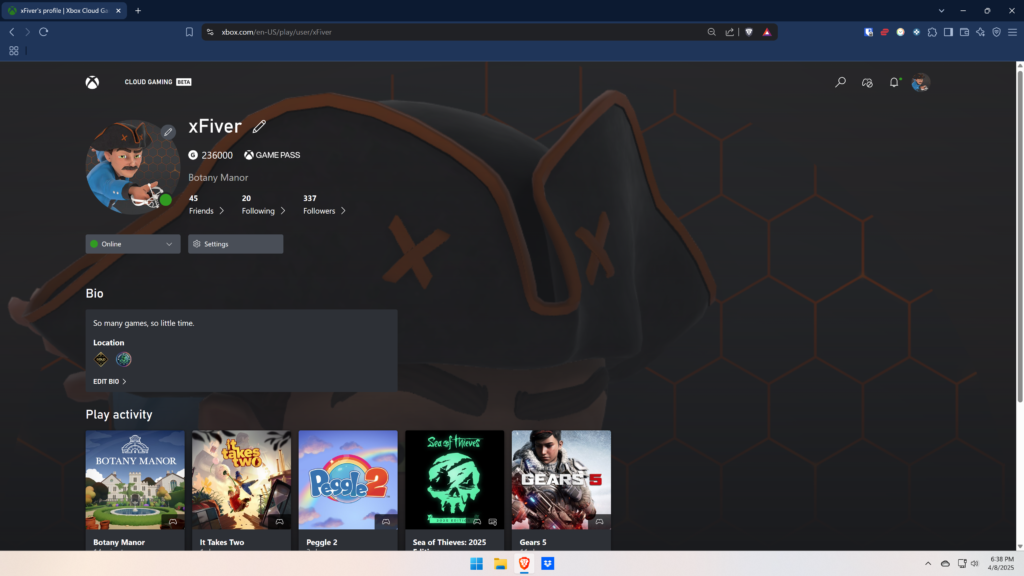The height and width of the screenshot is (576, 1024).
Task: Click the globe badge icon in Bio
Action: click(x=123, y=360)
